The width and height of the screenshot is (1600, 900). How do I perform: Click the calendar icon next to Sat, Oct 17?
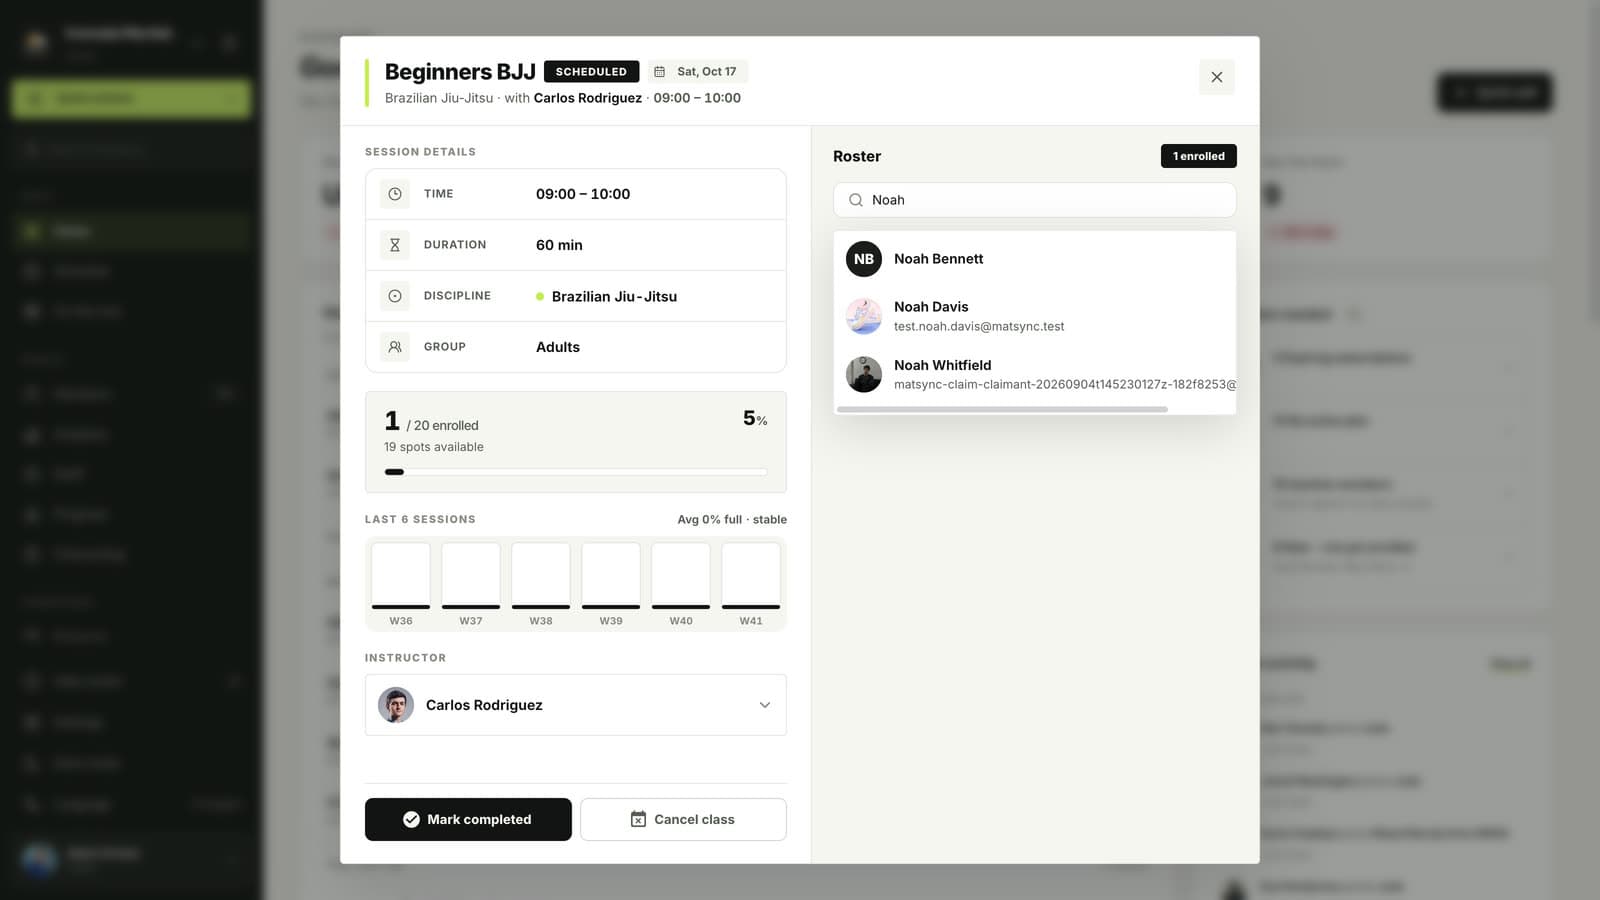click(x=659, y=72)
